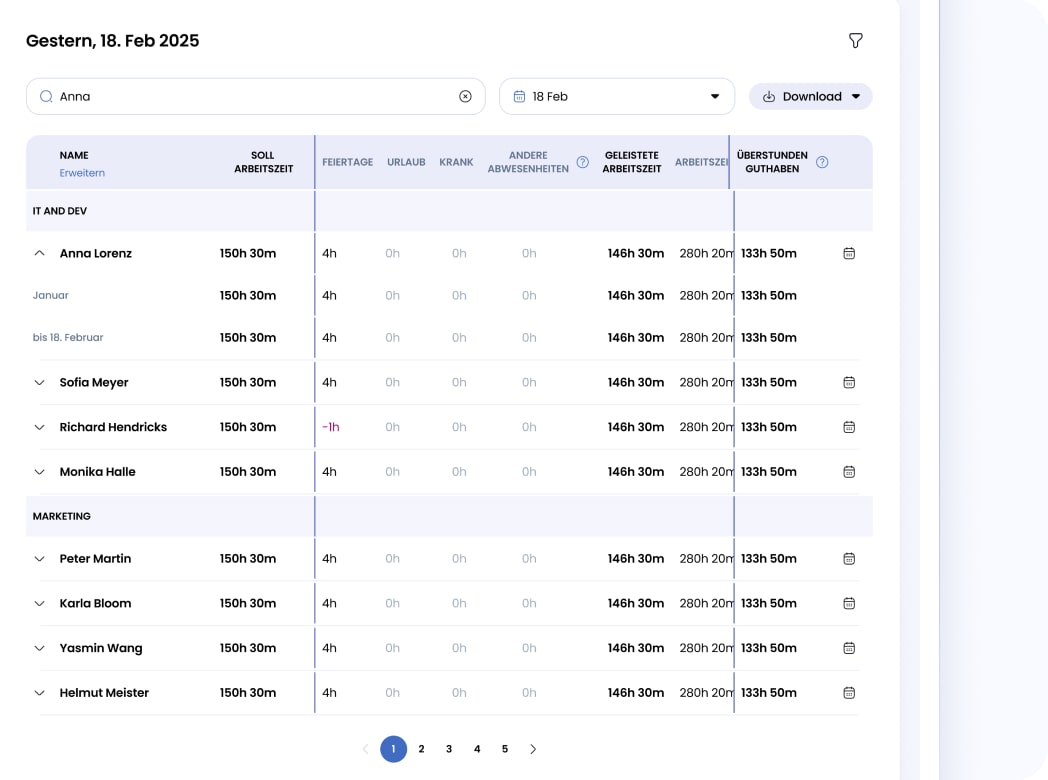Show help for Überstunden Guthaben
Viewport: 1048px width, 780px height.
pos(822,162)
